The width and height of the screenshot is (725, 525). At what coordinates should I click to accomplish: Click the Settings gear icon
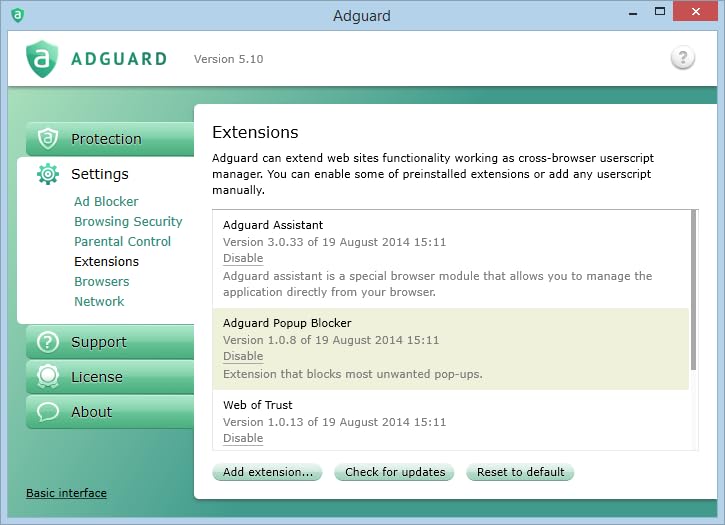[48, 174]
